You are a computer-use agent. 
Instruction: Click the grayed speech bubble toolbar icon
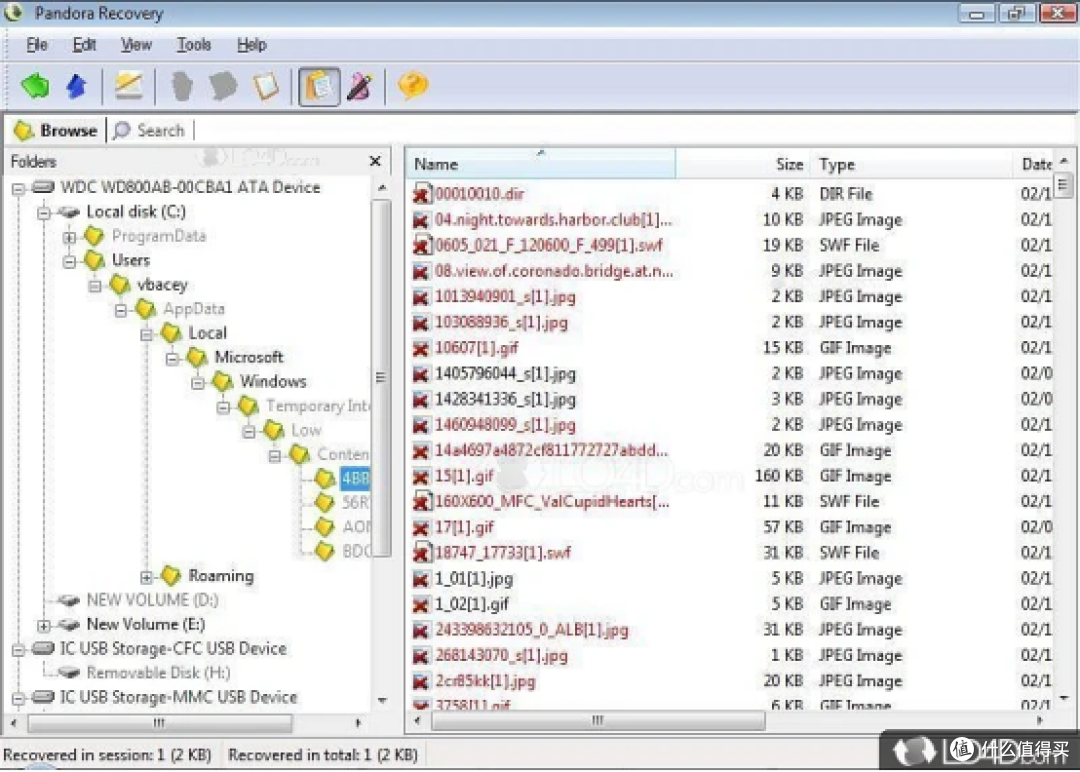pyautogui.click(x=223, y=86)
